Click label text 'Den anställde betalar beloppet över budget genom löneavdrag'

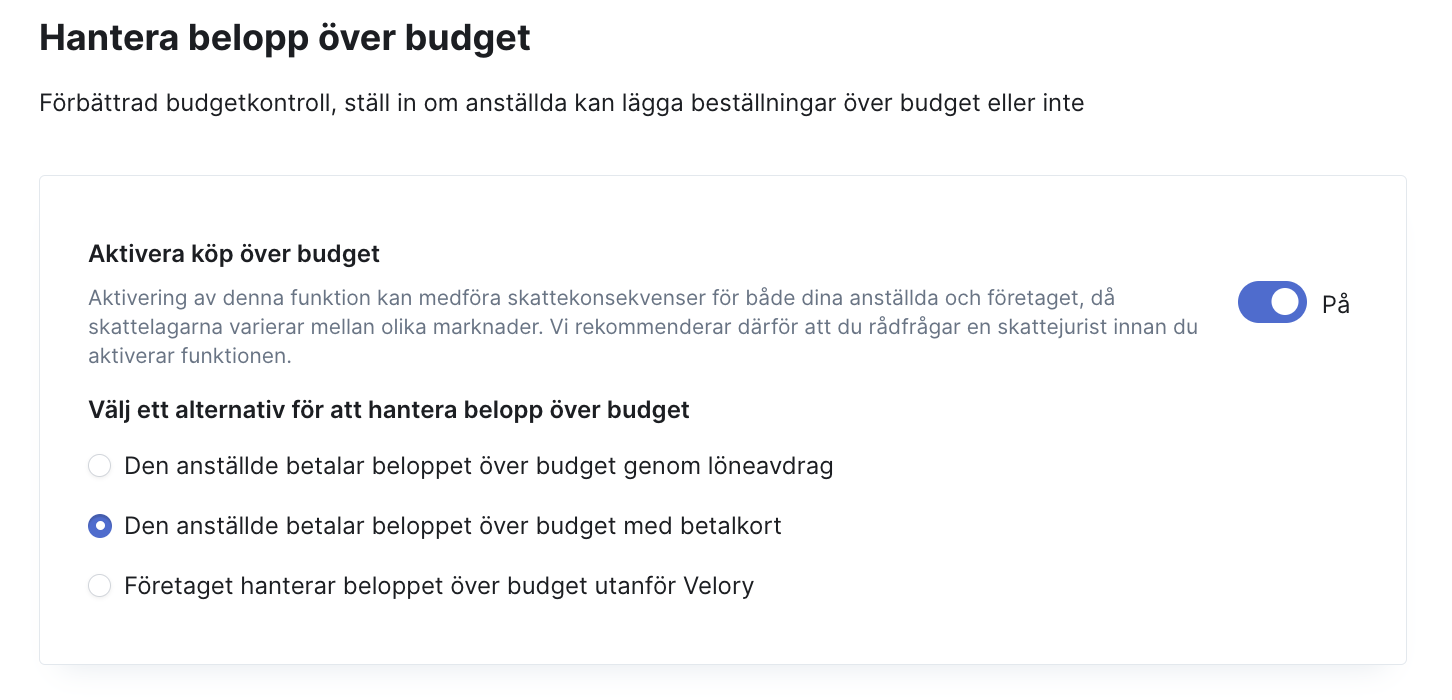[x=479, y=466]
